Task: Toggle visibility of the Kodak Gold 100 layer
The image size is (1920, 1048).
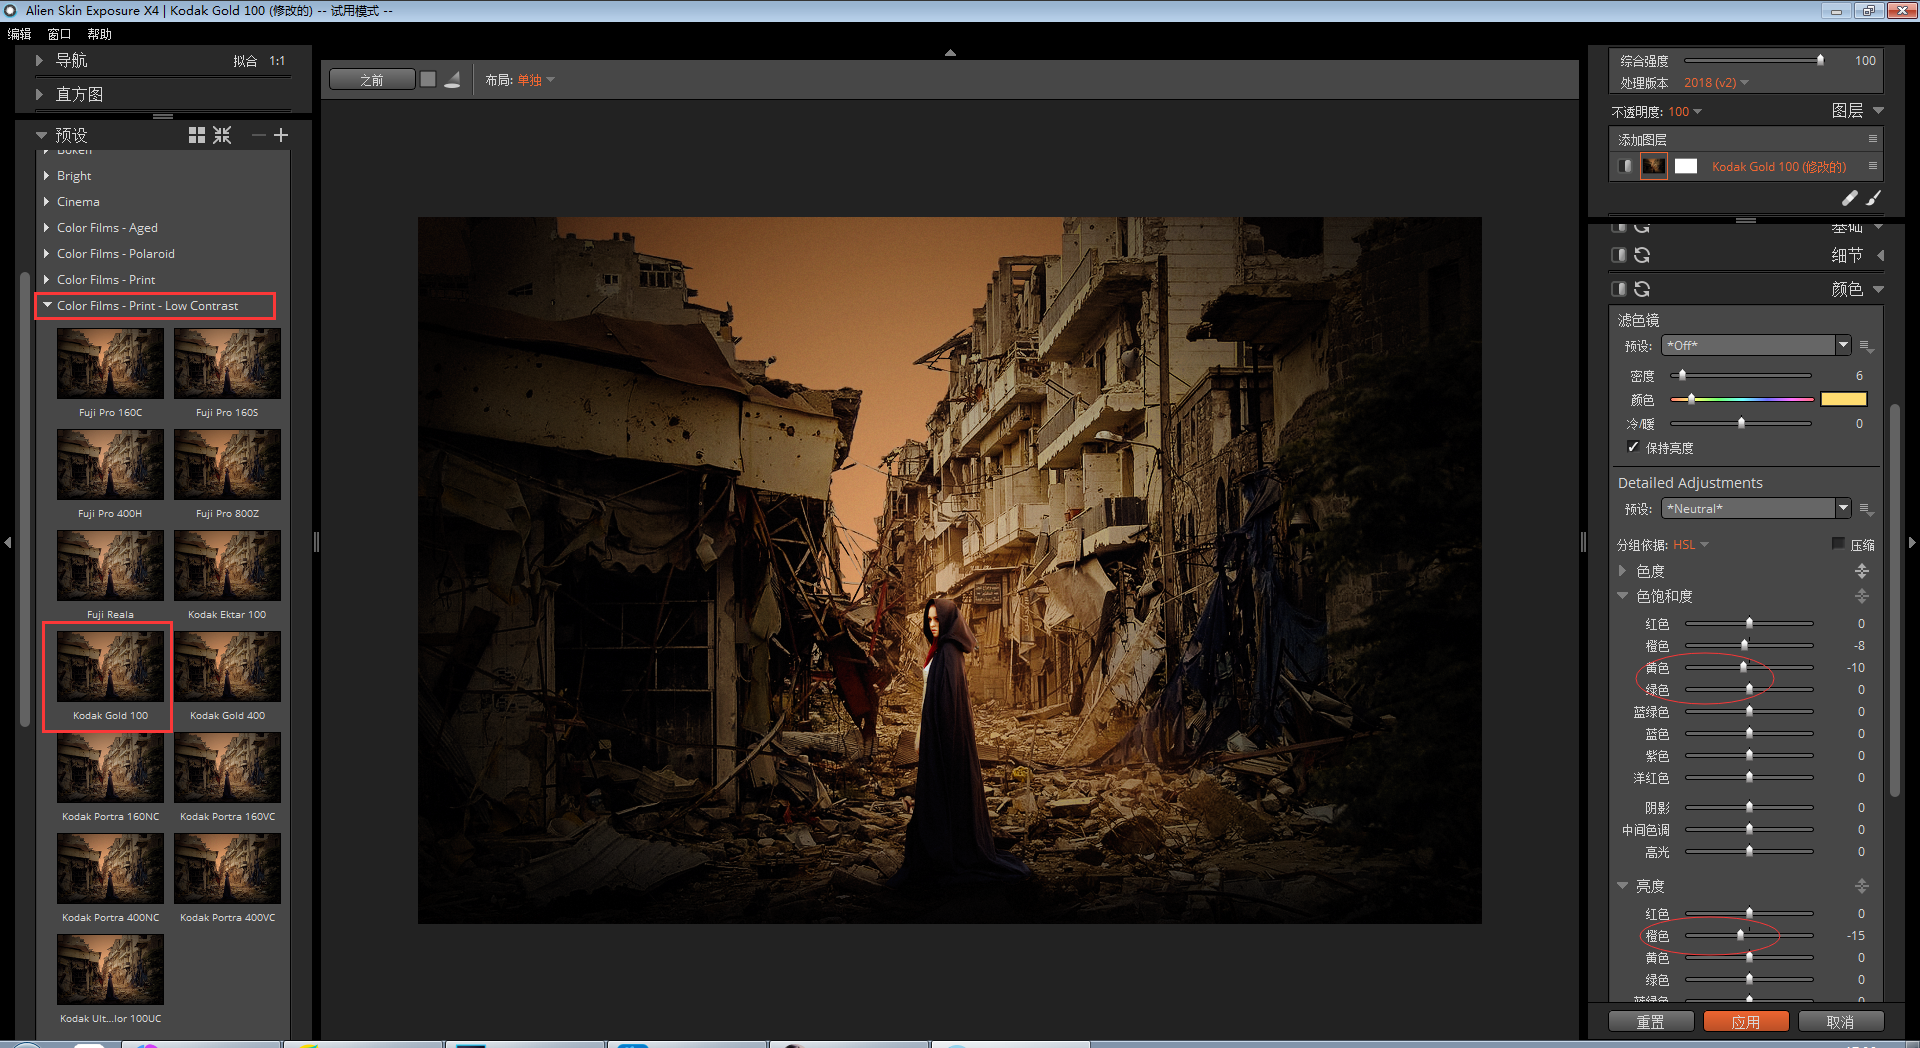Action: 1625,166
